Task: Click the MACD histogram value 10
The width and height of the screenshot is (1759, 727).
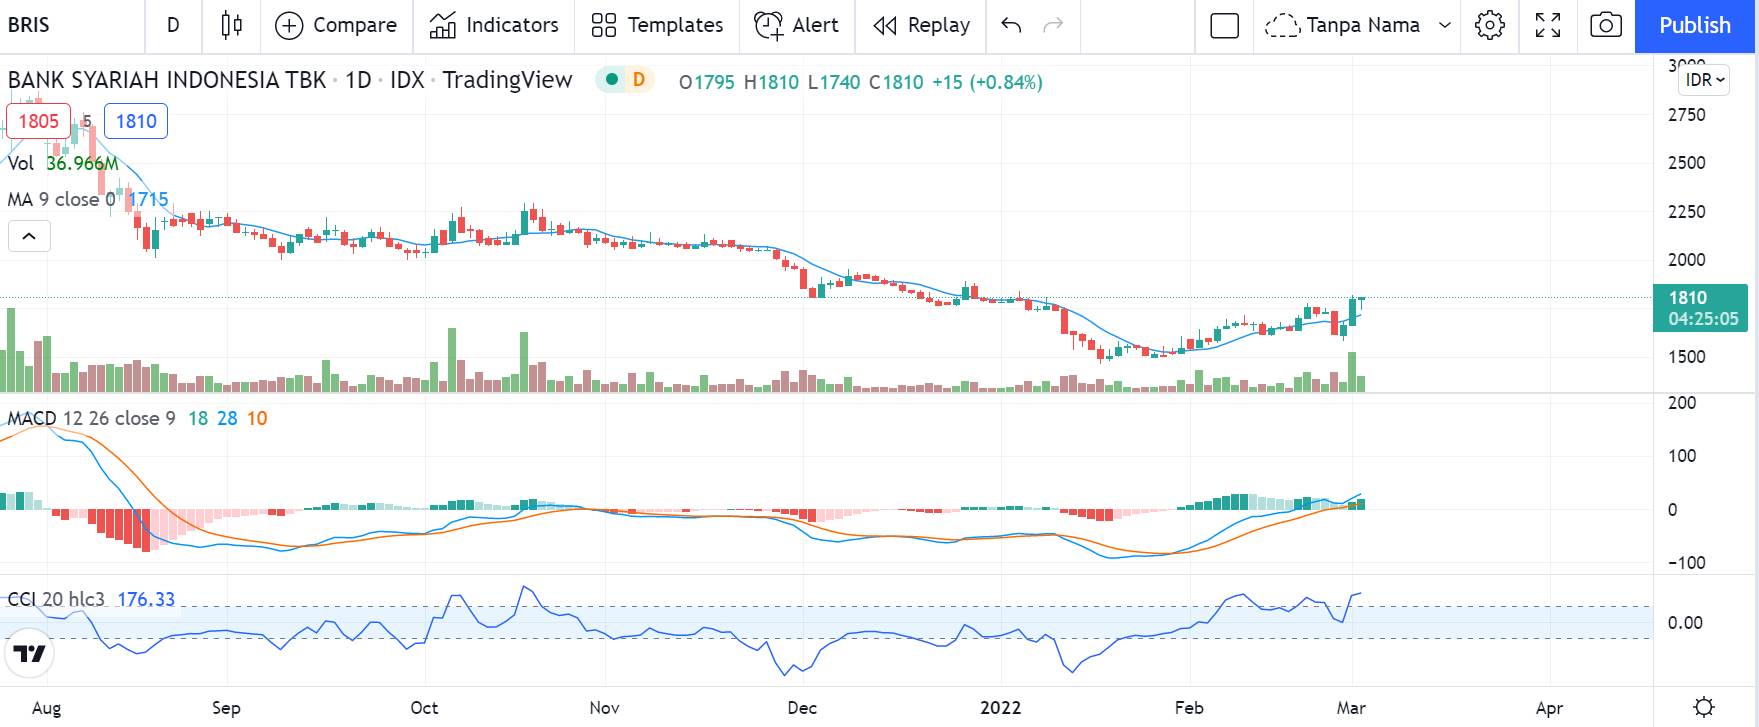Action: pyautogui.click(x=257, y=418)
